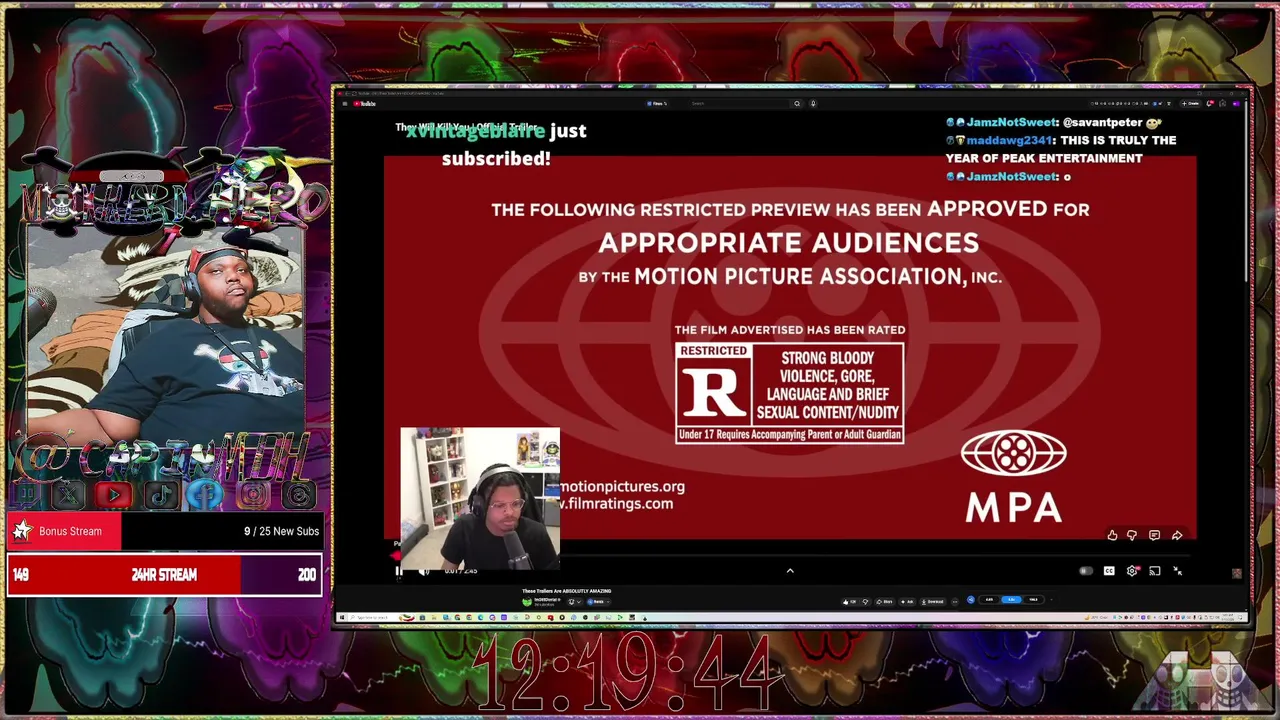Click the small webcam inside the video

[x=480, y=498]
